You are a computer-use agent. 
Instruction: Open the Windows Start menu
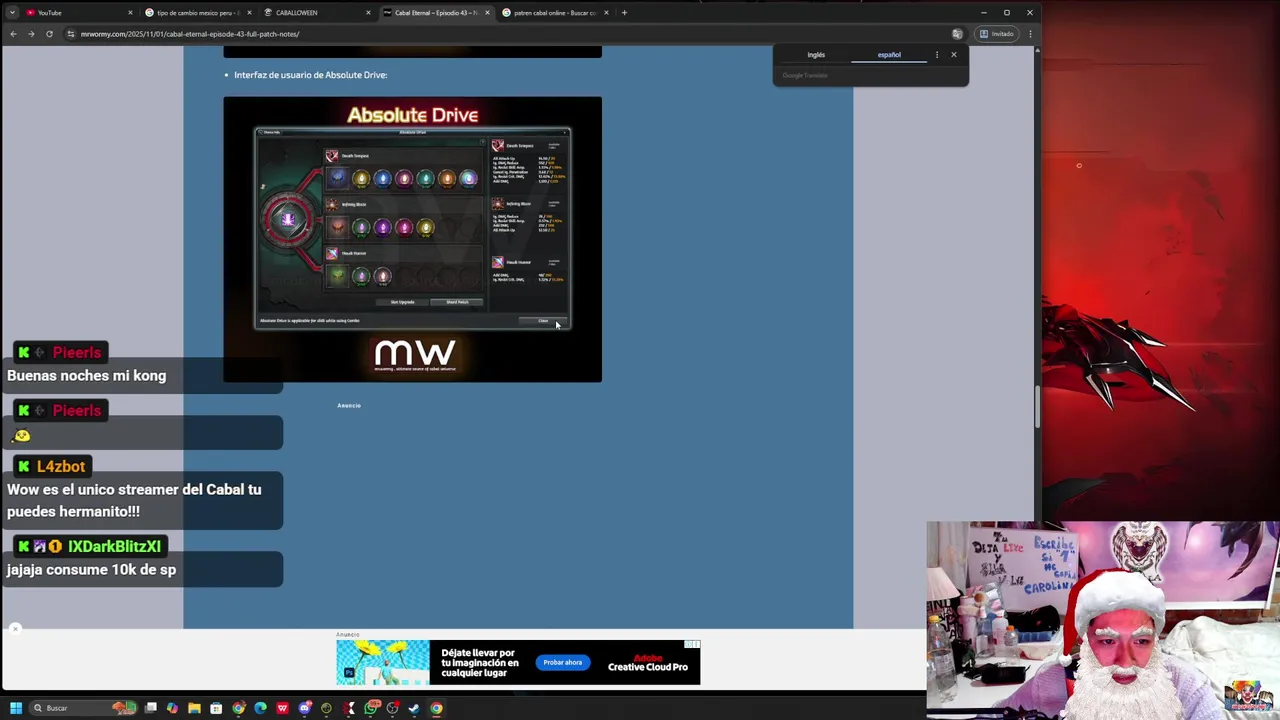15,708
